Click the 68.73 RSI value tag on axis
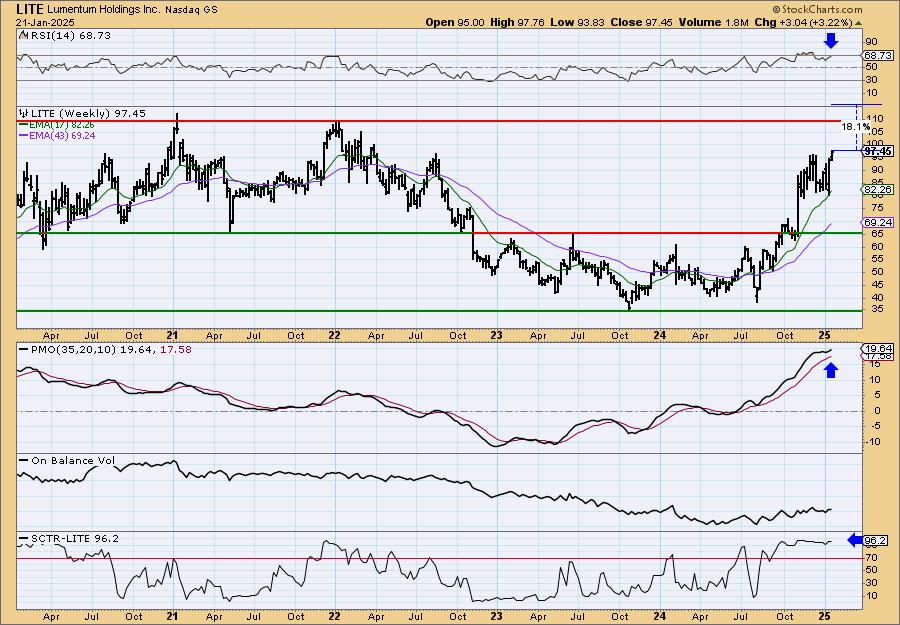 (x=878, y=56)
